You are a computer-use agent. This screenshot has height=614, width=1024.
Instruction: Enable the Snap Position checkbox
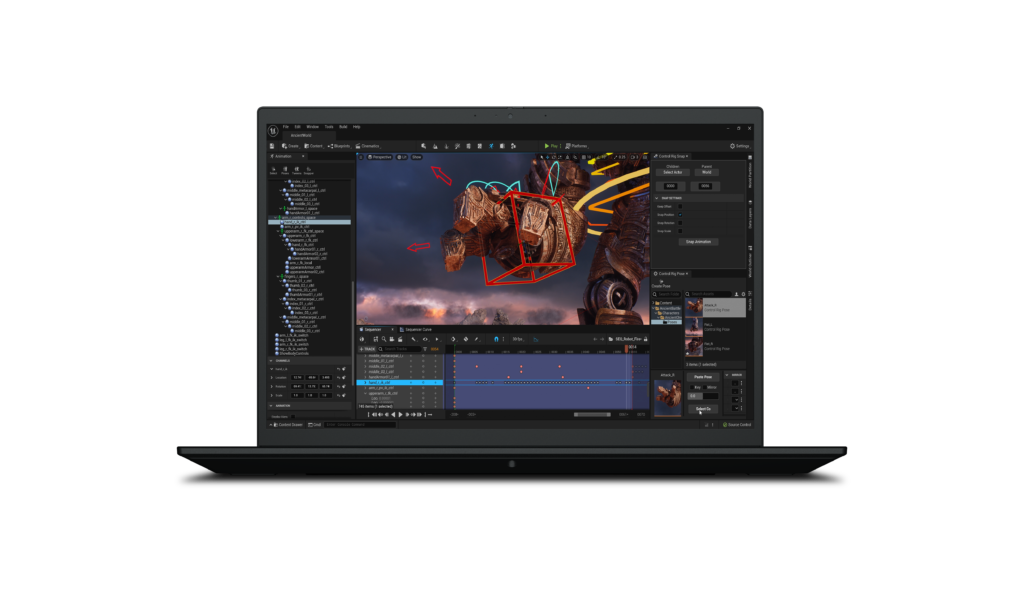point(681,215)
